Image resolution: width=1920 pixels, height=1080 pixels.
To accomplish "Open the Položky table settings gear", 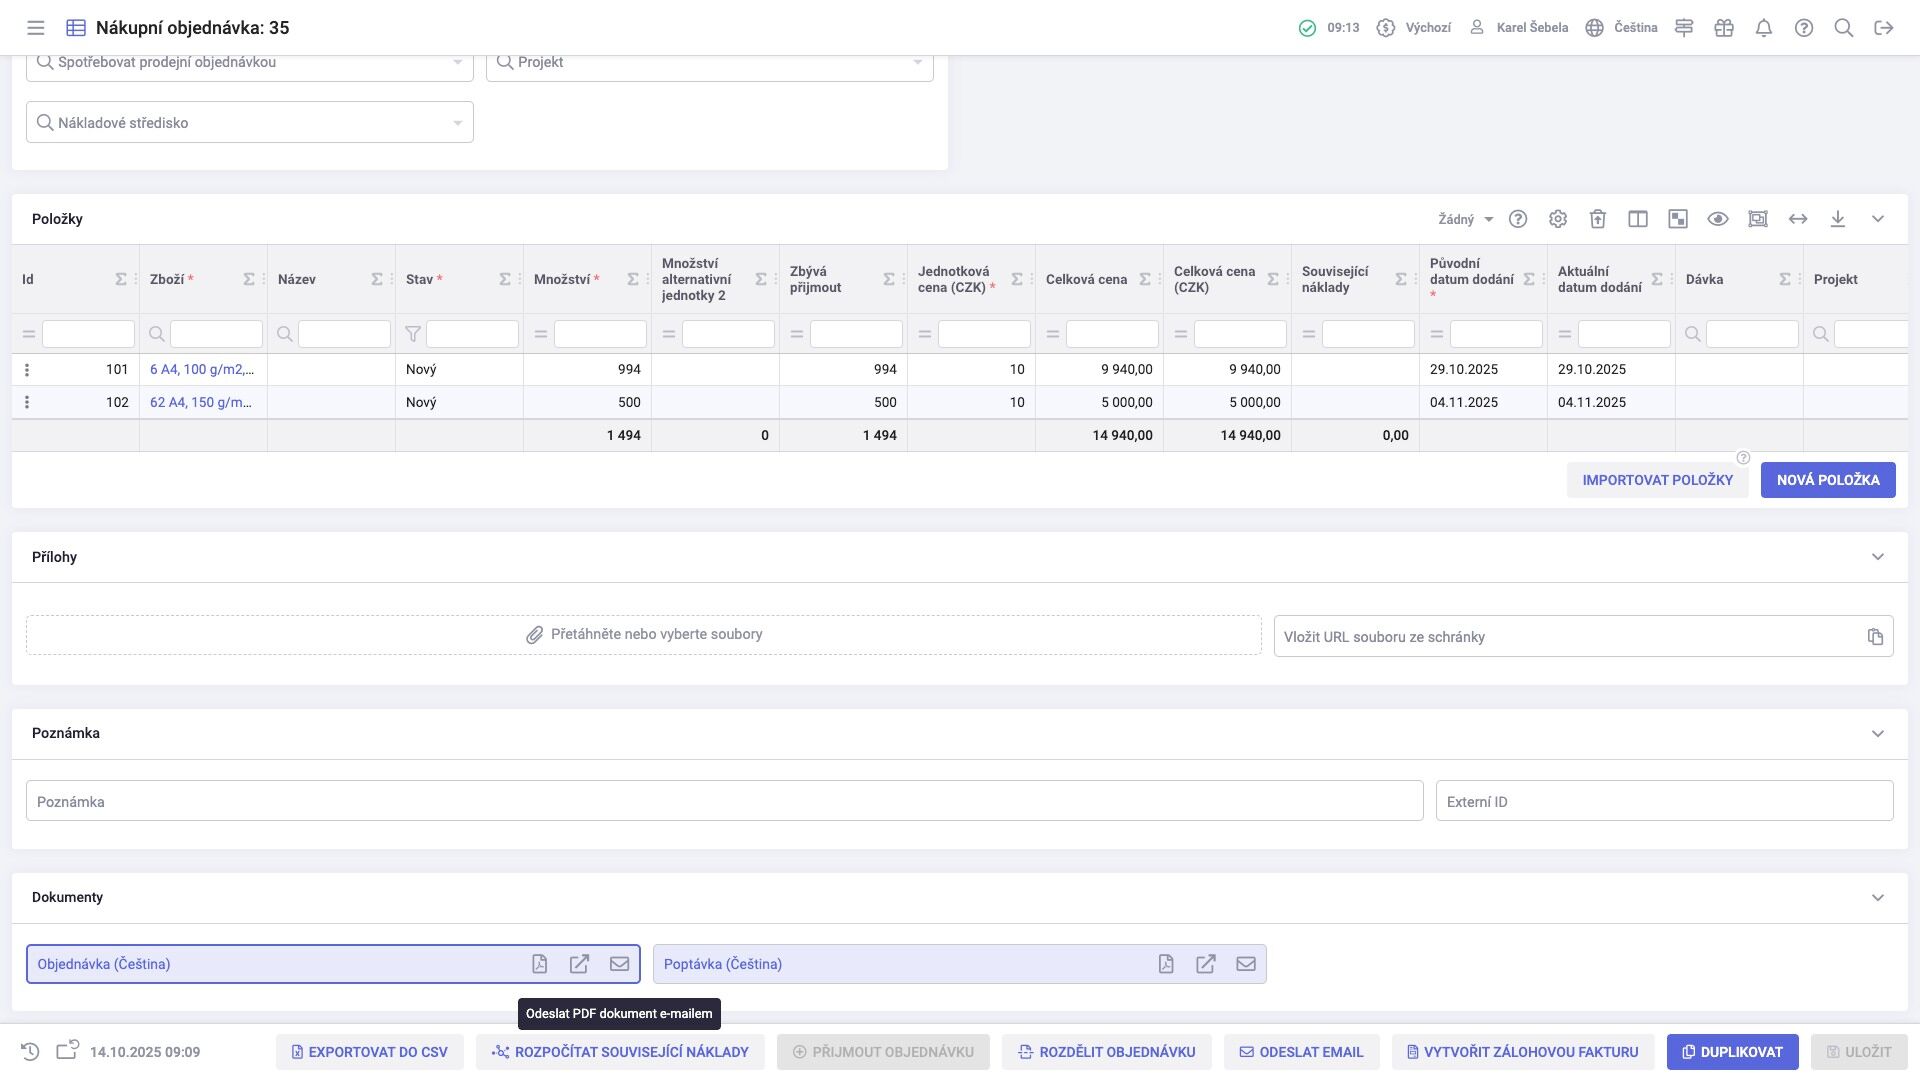I will [x=1558, y=219].
